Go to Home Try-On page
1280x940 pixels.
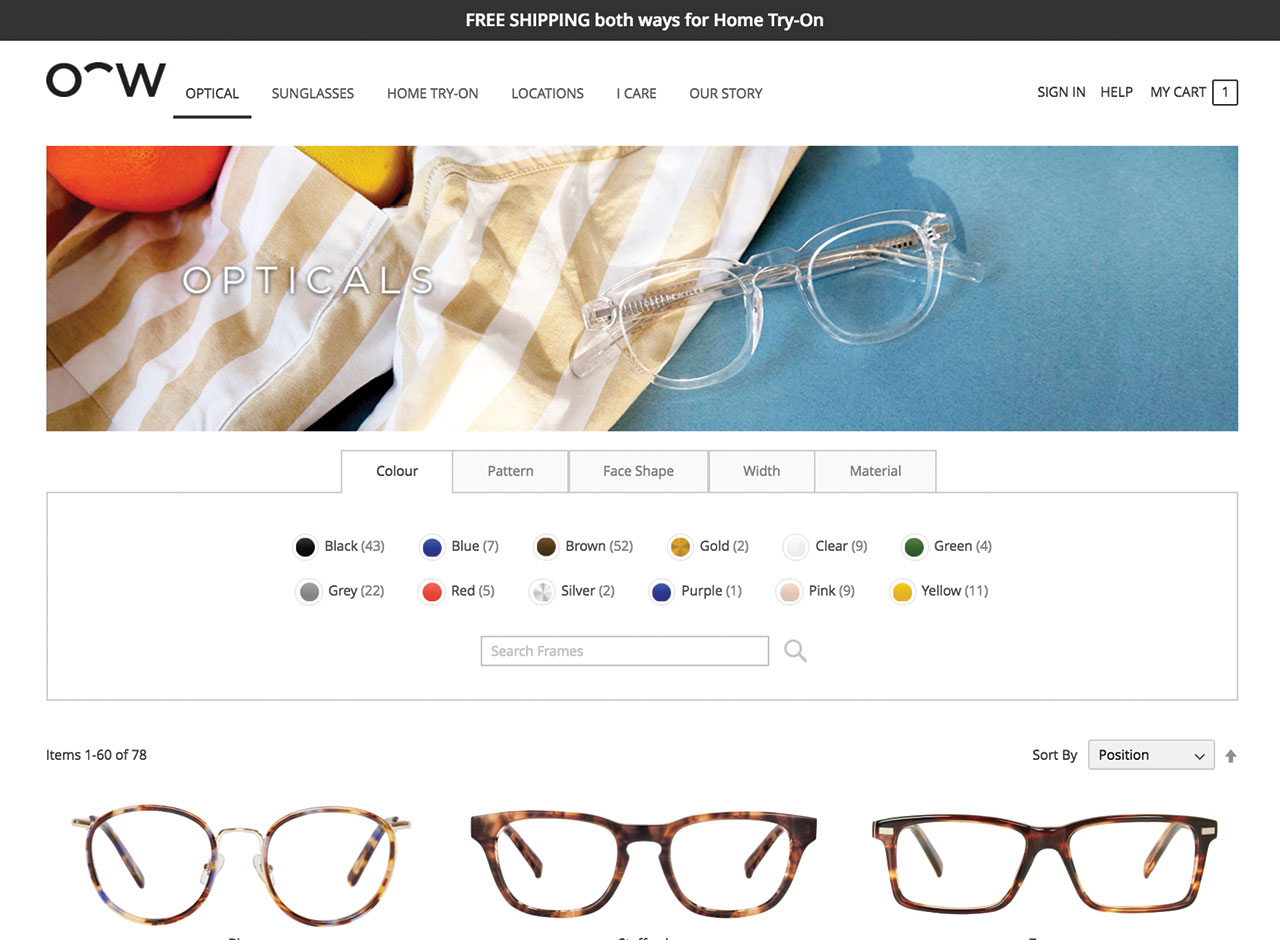433,93
